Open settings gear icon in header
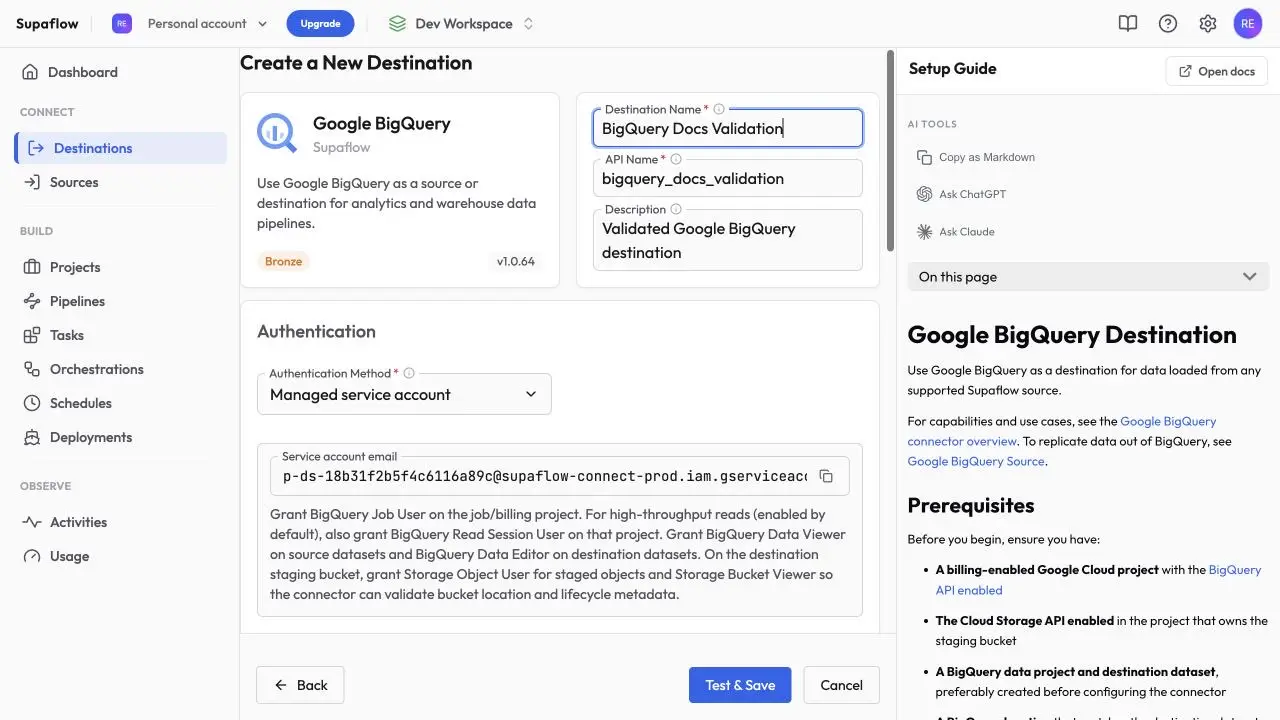The height and width of the screenshot is (720, 1280). pos(1208,23)
